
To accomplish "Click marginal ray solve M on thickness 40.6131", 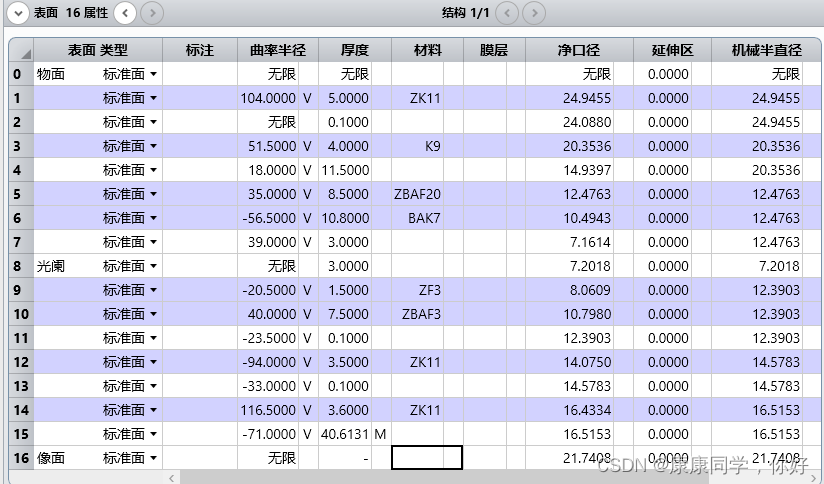I will click(x=380, y=434).
